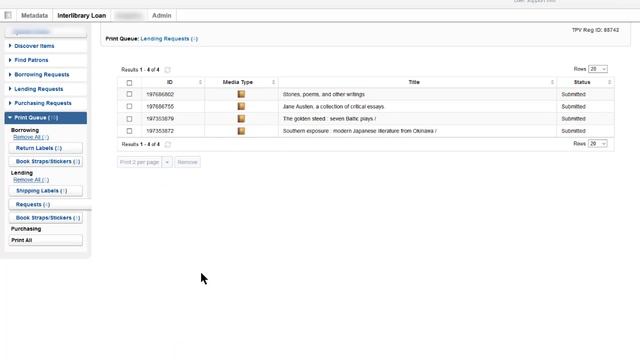Click book media icon for Jane Austen row
This screenshot has height=360, width=640.
(x=241, y=107)
